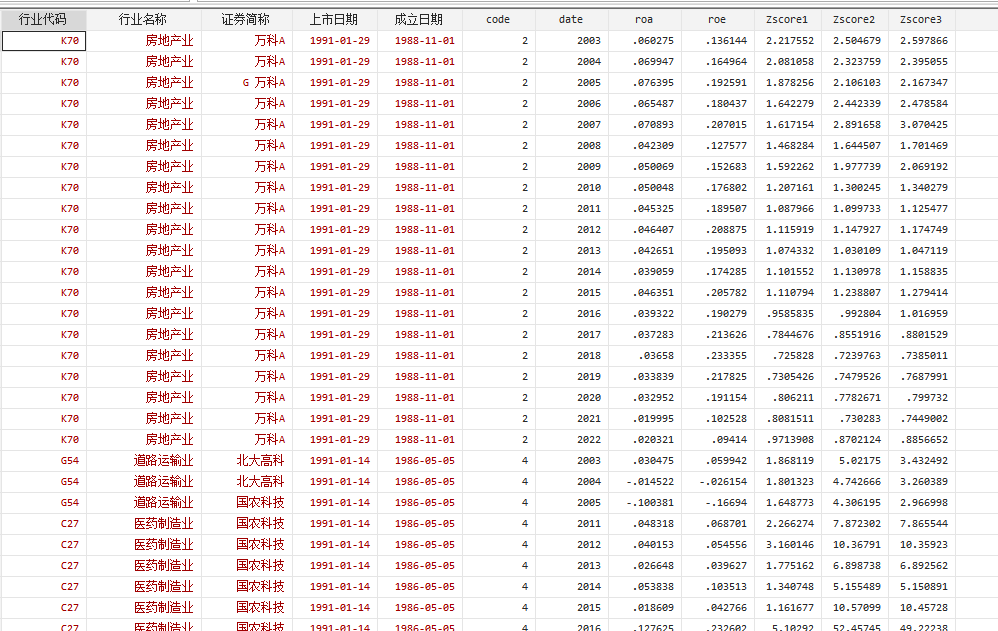Select the highlighted K70 cell in first row
998x631 pixels.
point(44,40)
